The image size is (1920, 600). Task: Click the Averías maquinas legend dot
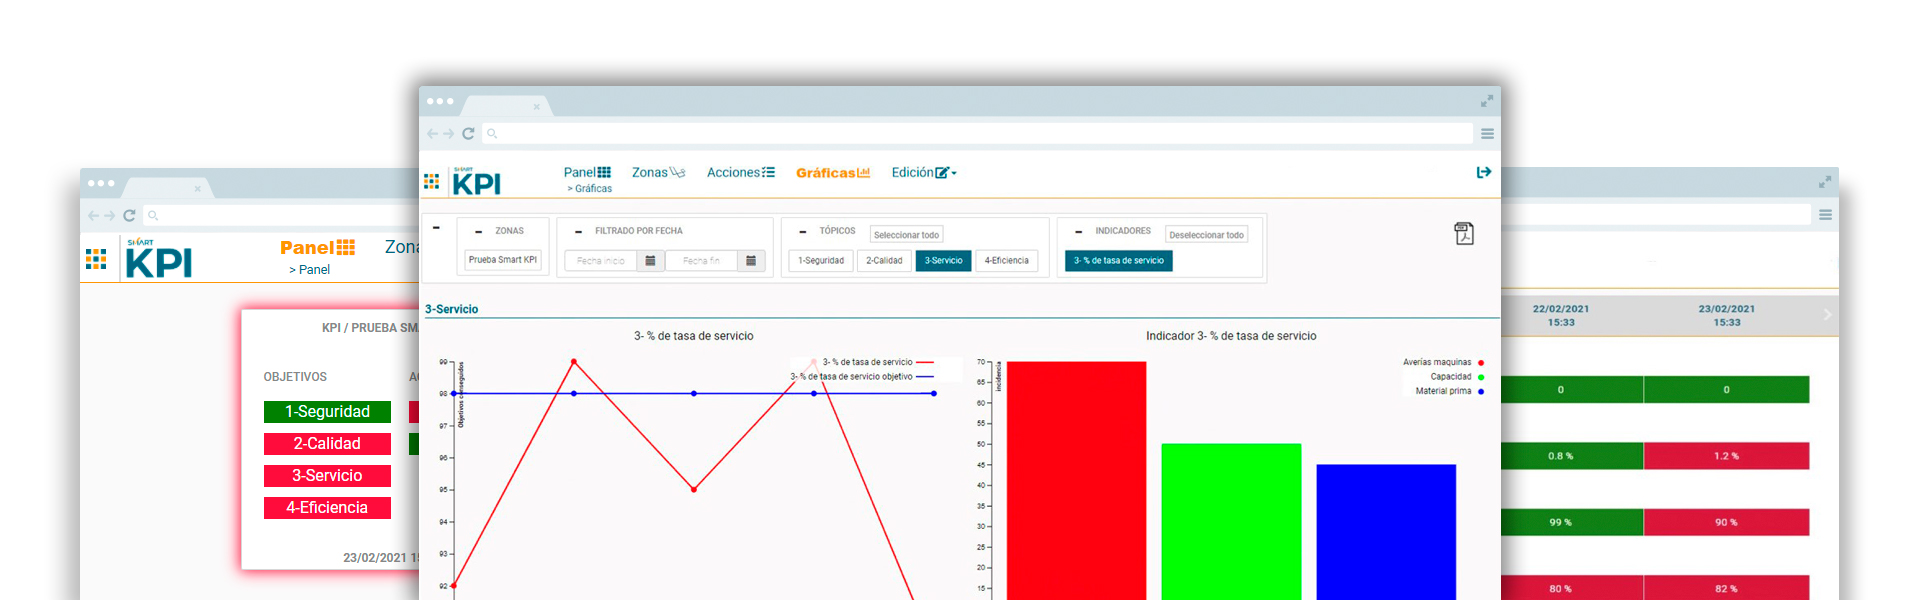(1481, 363)
